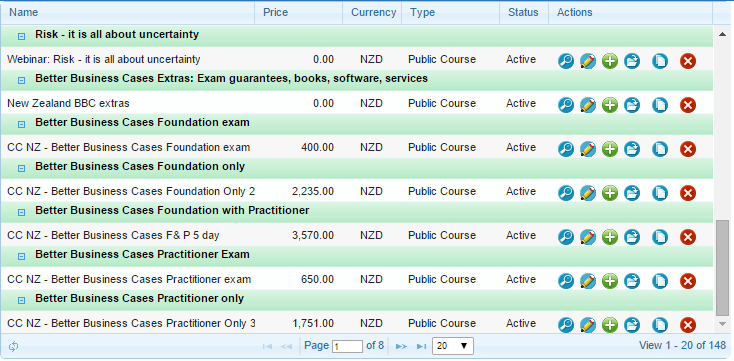This screenshot has width=734, height=361.
Task: Delete CC NZ Practitioner exam with red X
Action: [x=688, y=281]
